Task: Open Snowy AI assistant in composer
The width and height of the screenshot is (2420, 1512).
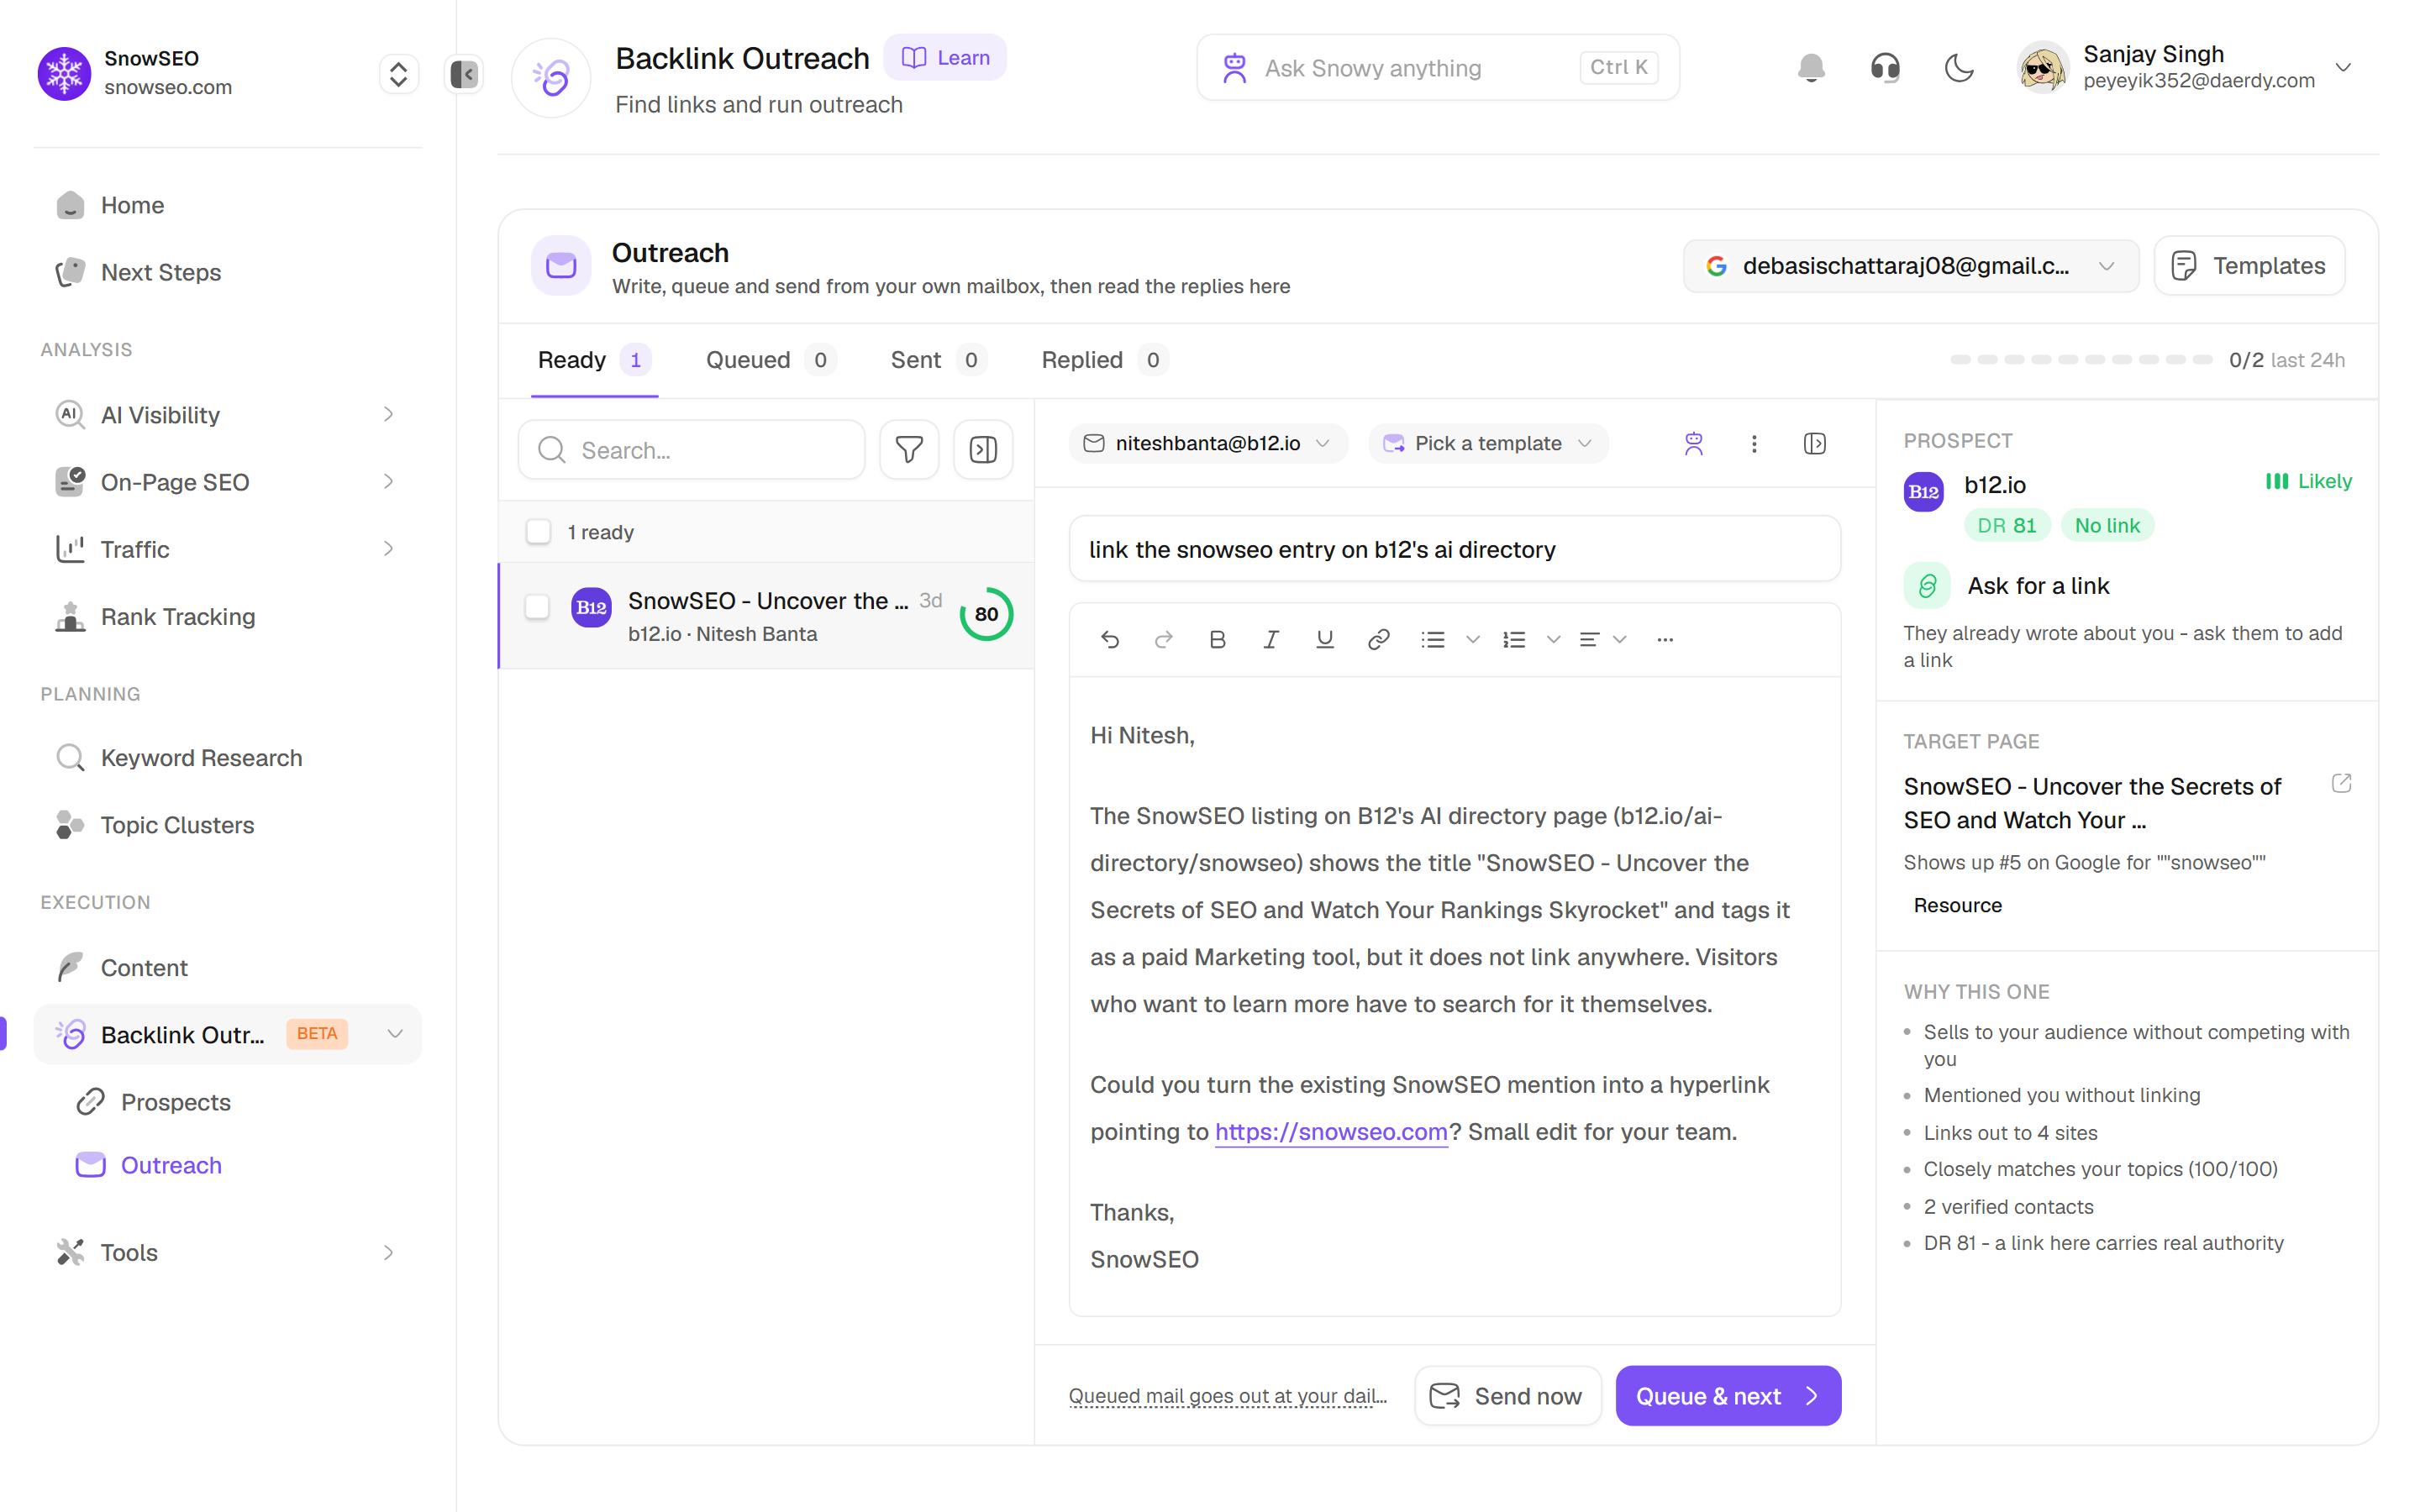Action: point(1693,444)
